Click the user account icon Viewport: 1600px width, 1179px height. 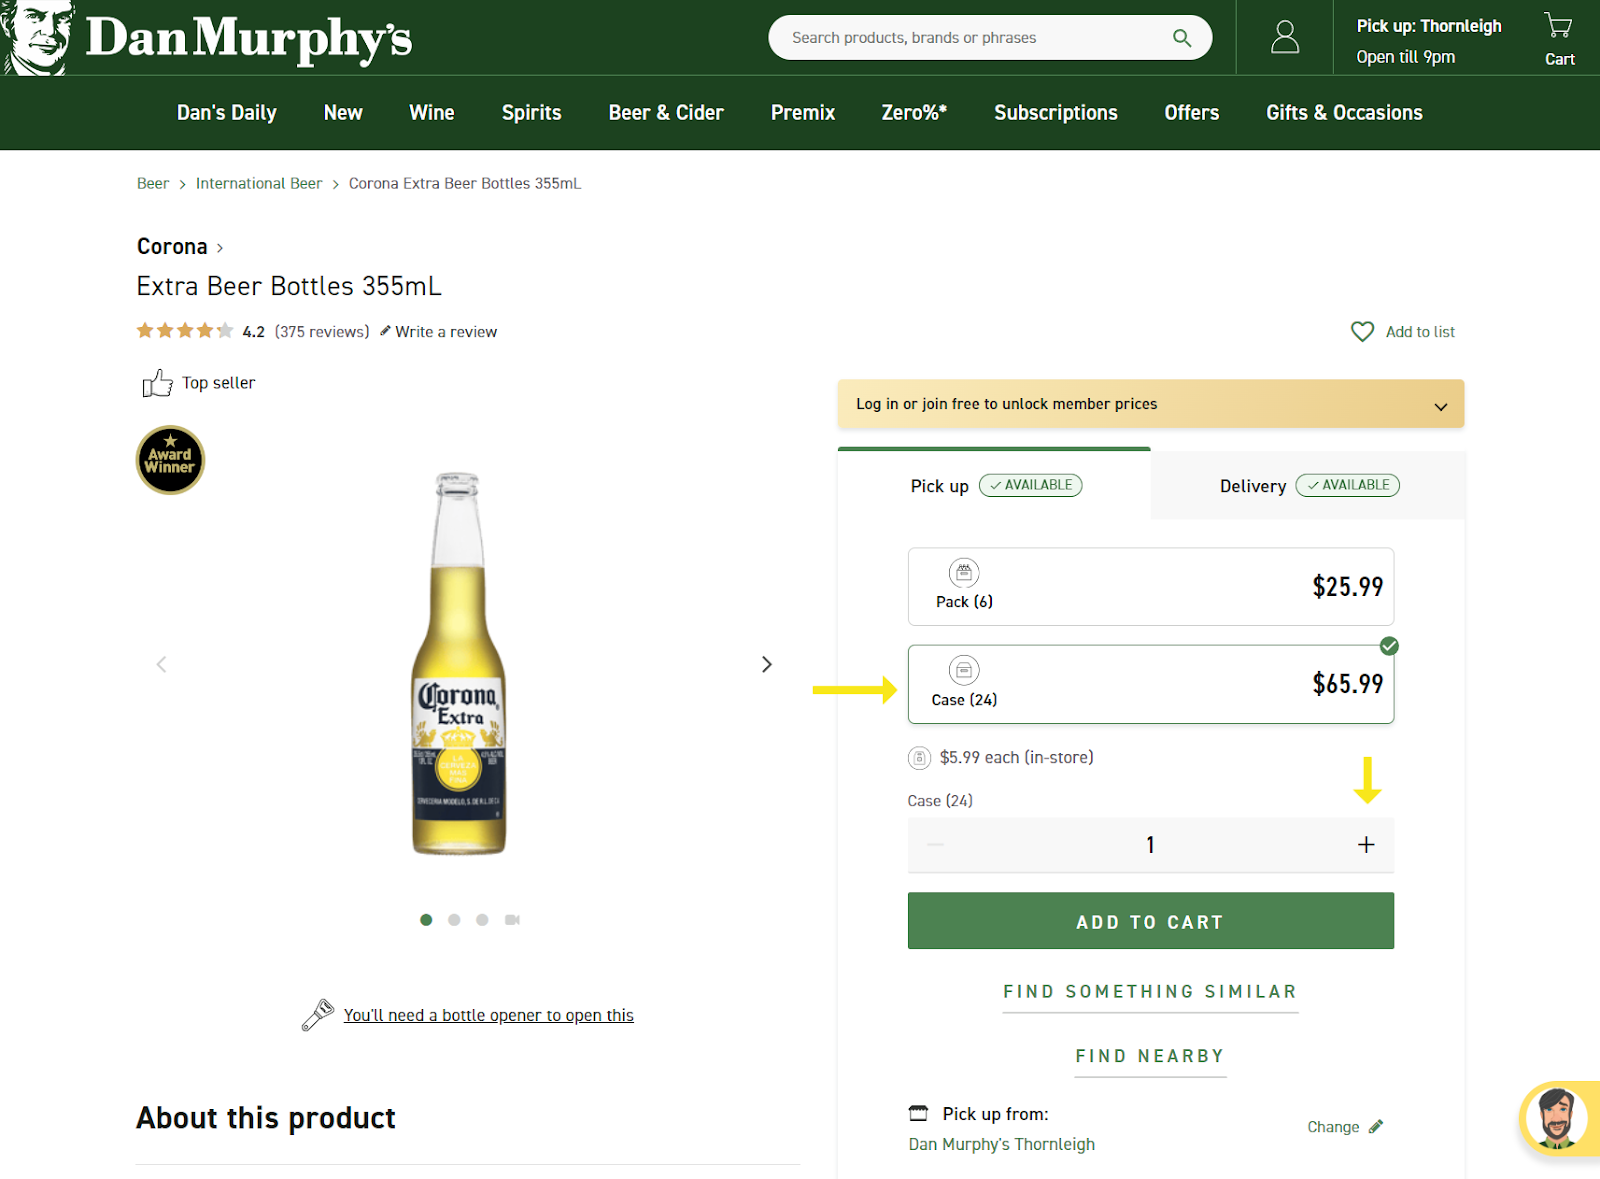tap(1284, 38)
